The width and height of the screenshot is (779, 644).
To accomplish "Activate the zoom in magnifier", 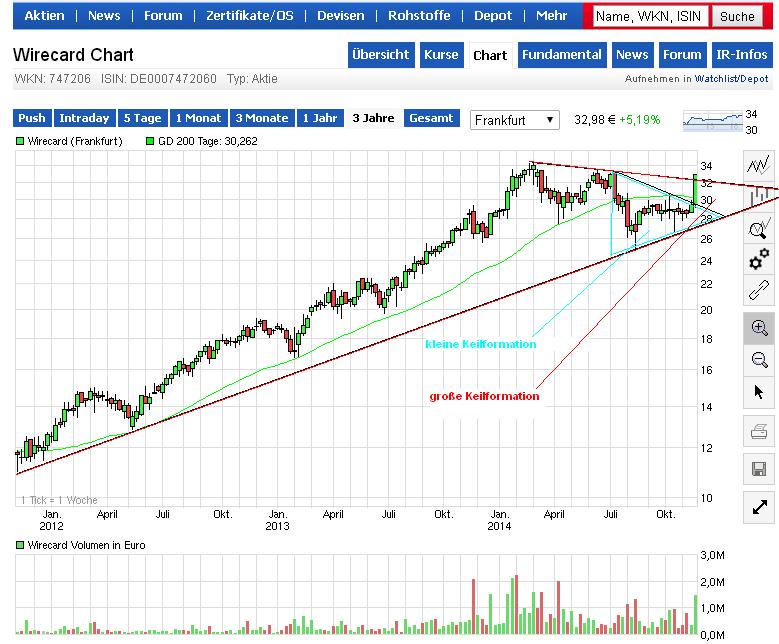I will point(759,328).
